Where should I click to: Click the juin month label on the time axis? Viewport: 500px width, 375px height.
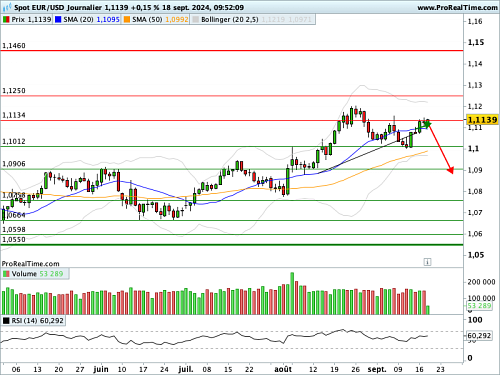point(101,369)
